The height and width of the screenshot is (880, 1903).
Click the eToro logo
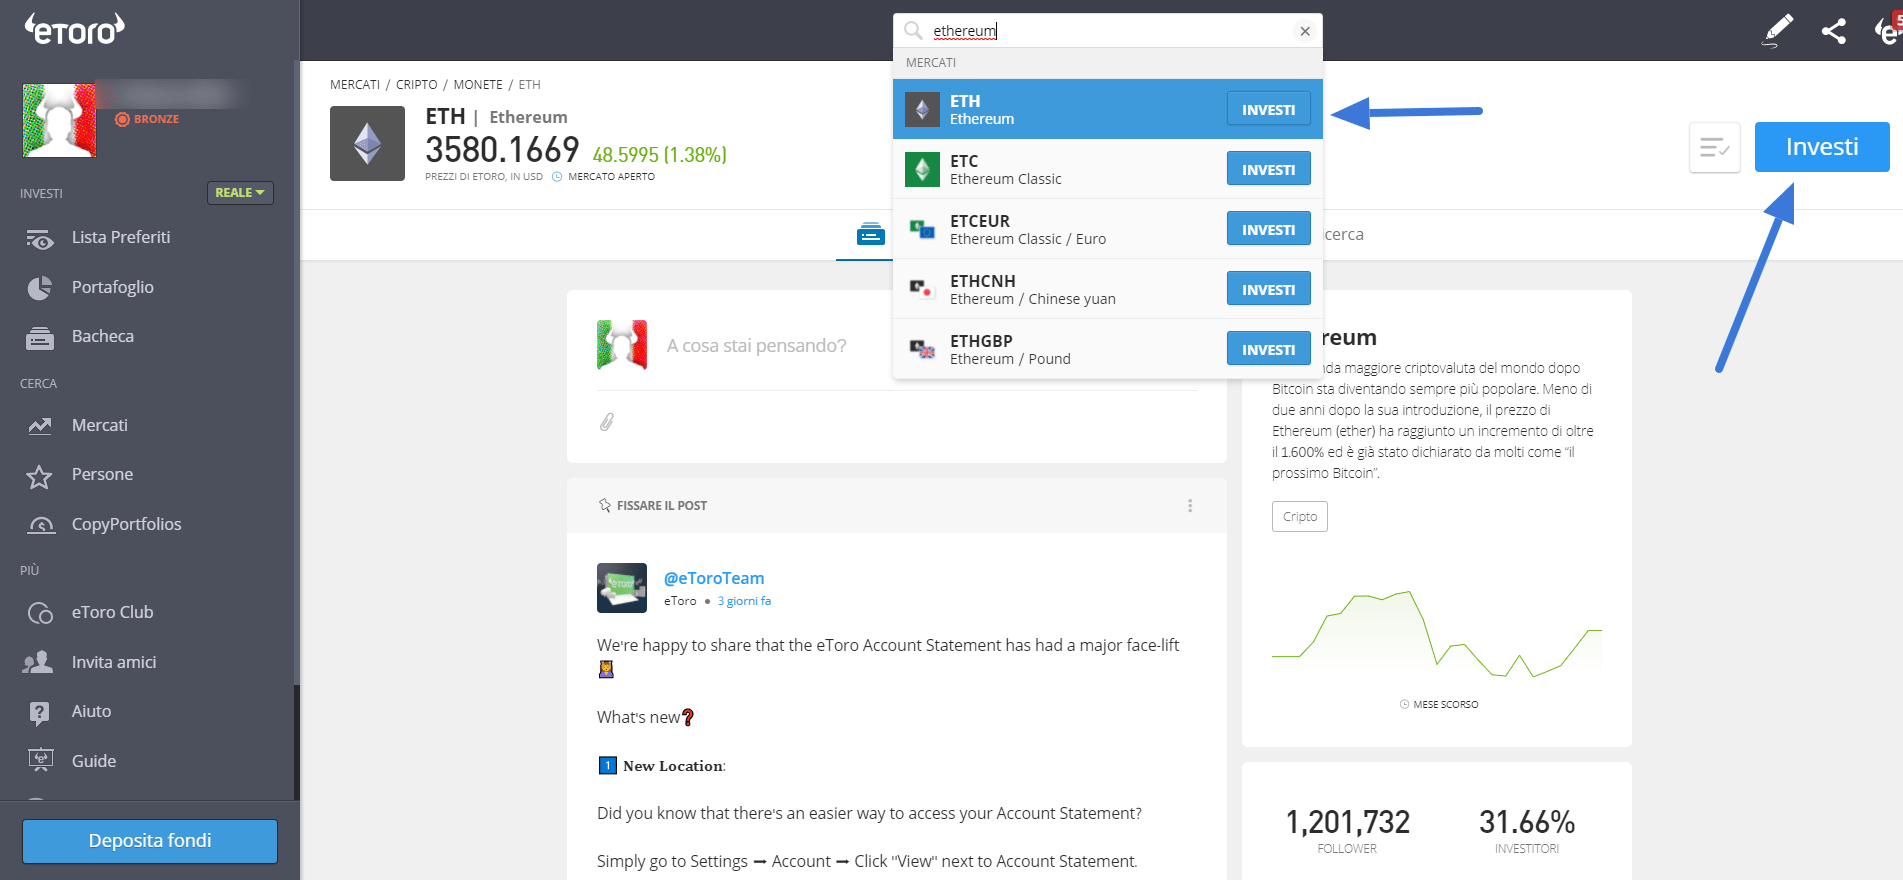pos(74,29)
